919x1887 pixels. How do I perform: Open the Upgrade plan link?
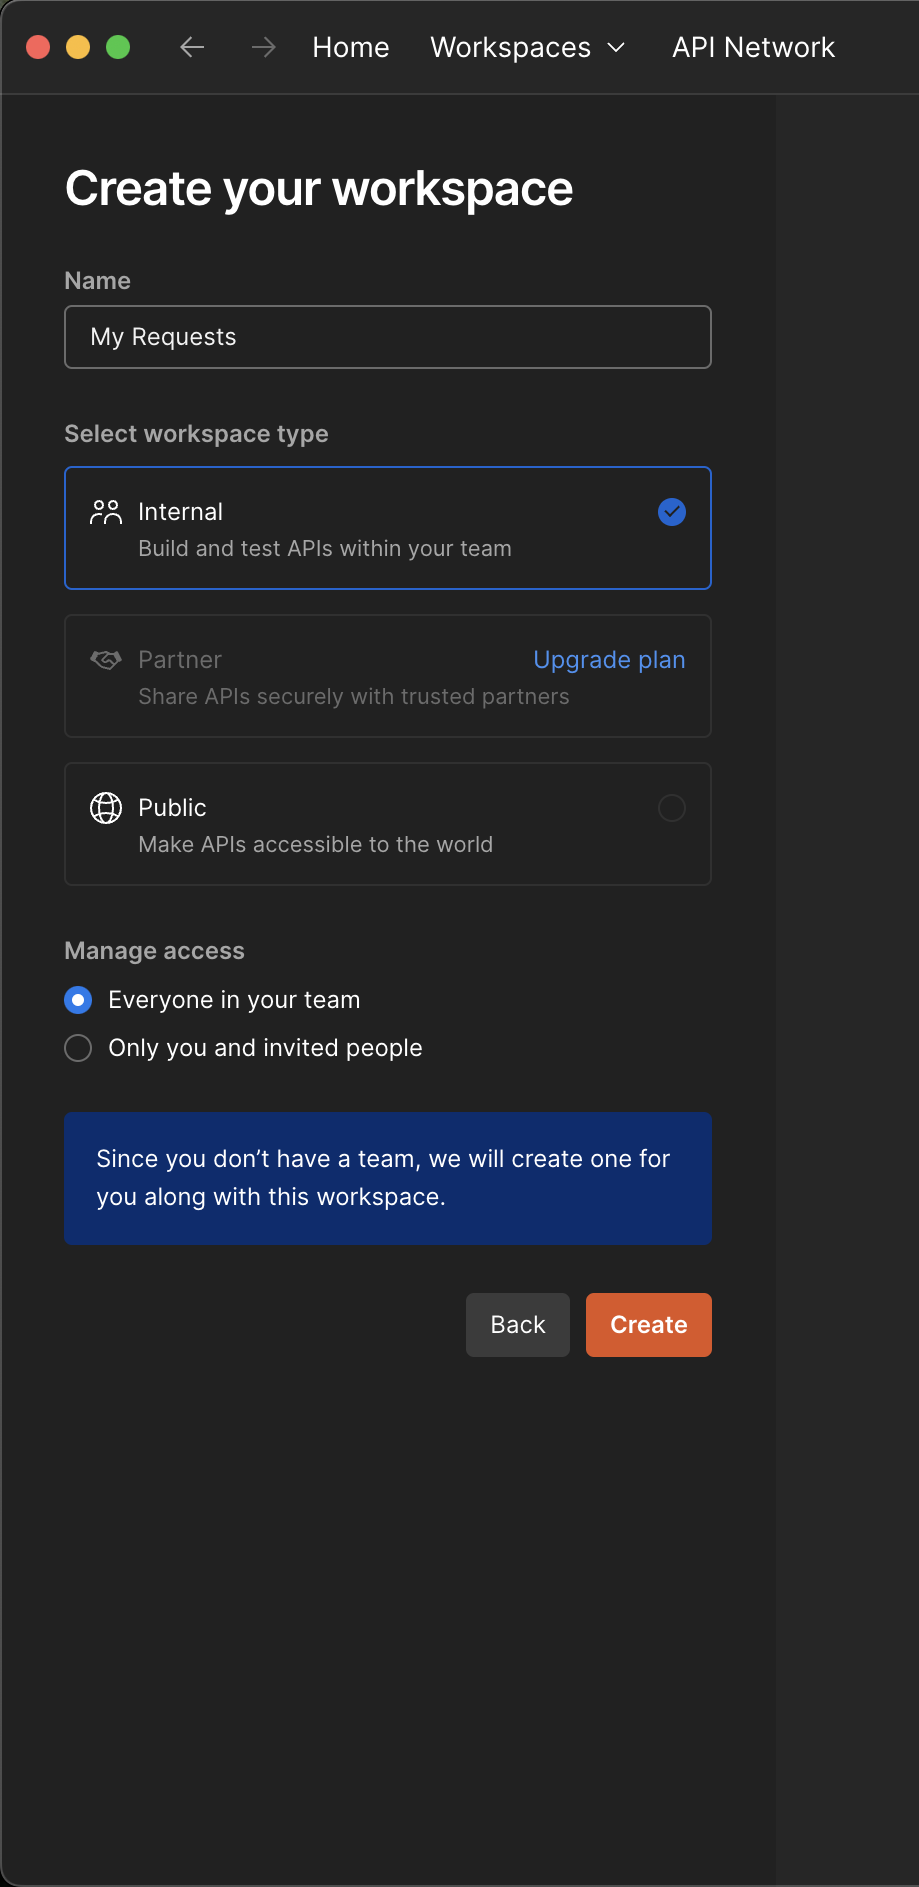click(609, 660)
